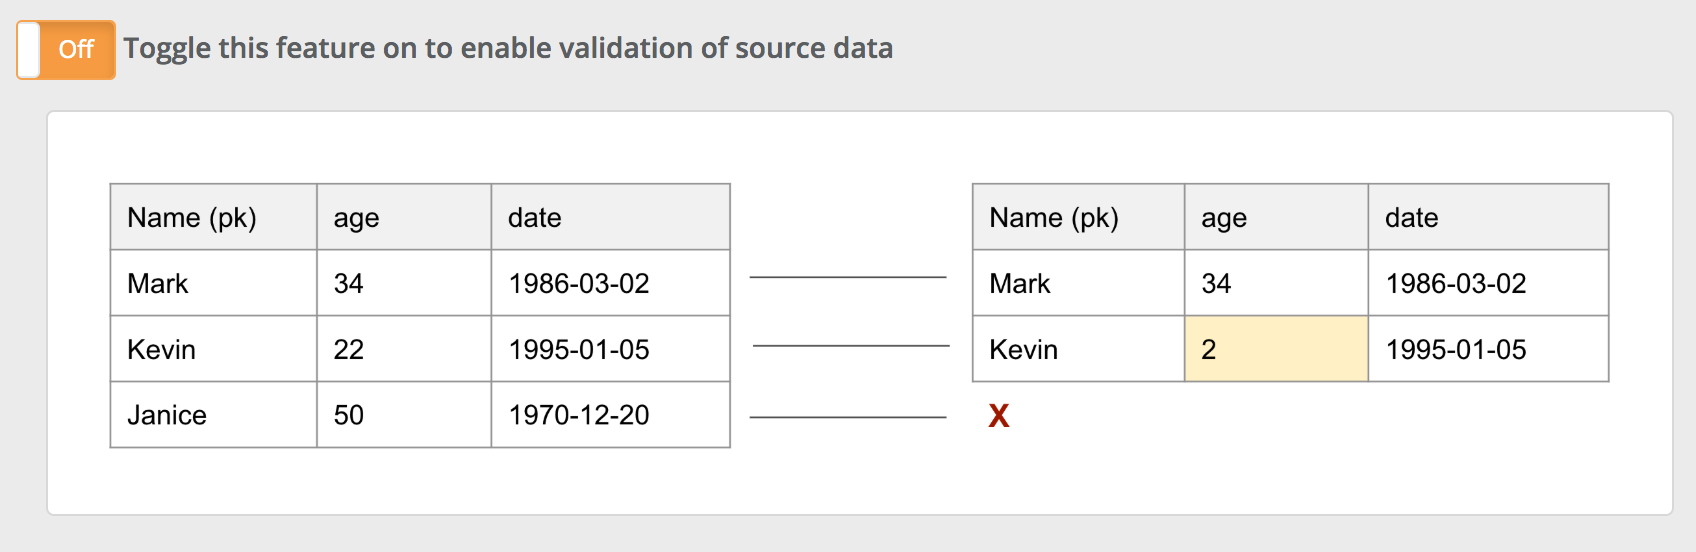Click the 'Toggle this feature on' label text
The height and width of the screenshot is (552, 1696).
pos(507,48)
